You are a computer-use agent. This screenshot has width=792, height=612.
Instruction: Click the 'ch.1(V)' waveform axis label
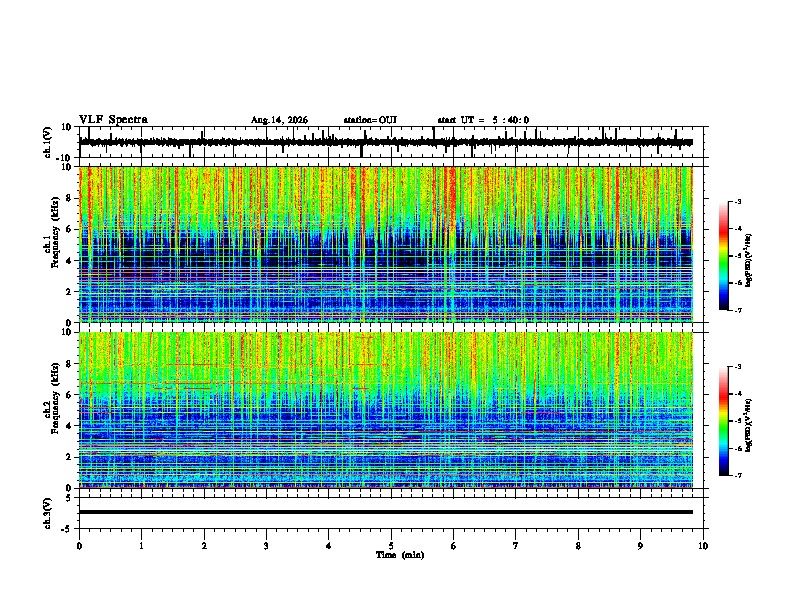(x=48, y=142)
